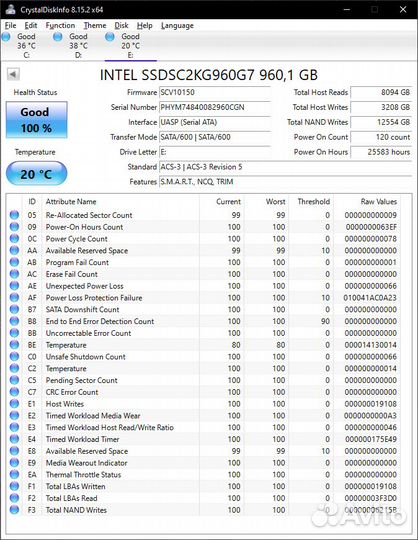Screen dimensions: 418x540
Task: Click the Current column header
Action: [222, 202]
